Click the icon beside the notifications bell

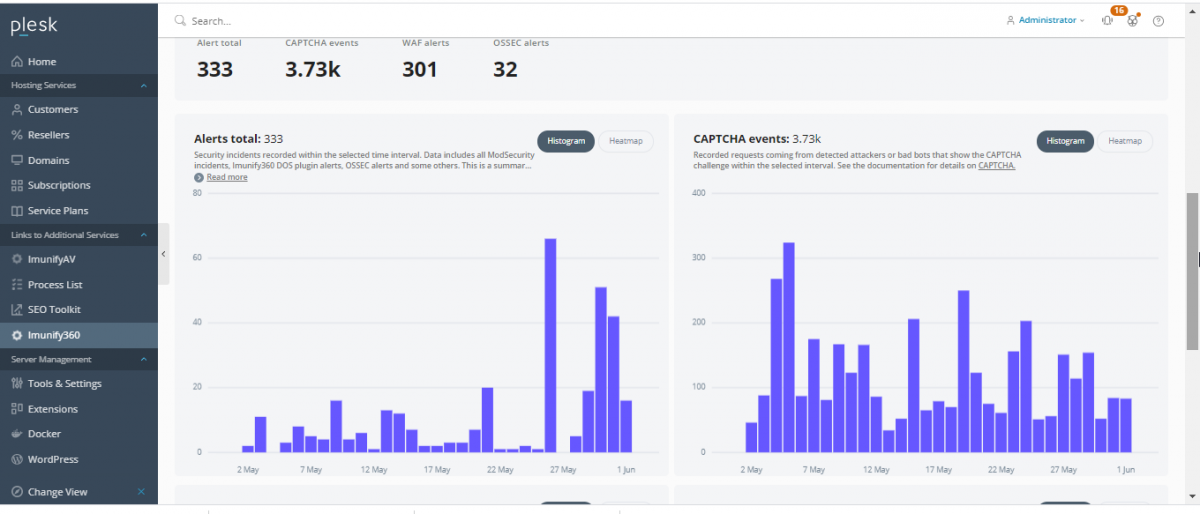point(1133,20)
